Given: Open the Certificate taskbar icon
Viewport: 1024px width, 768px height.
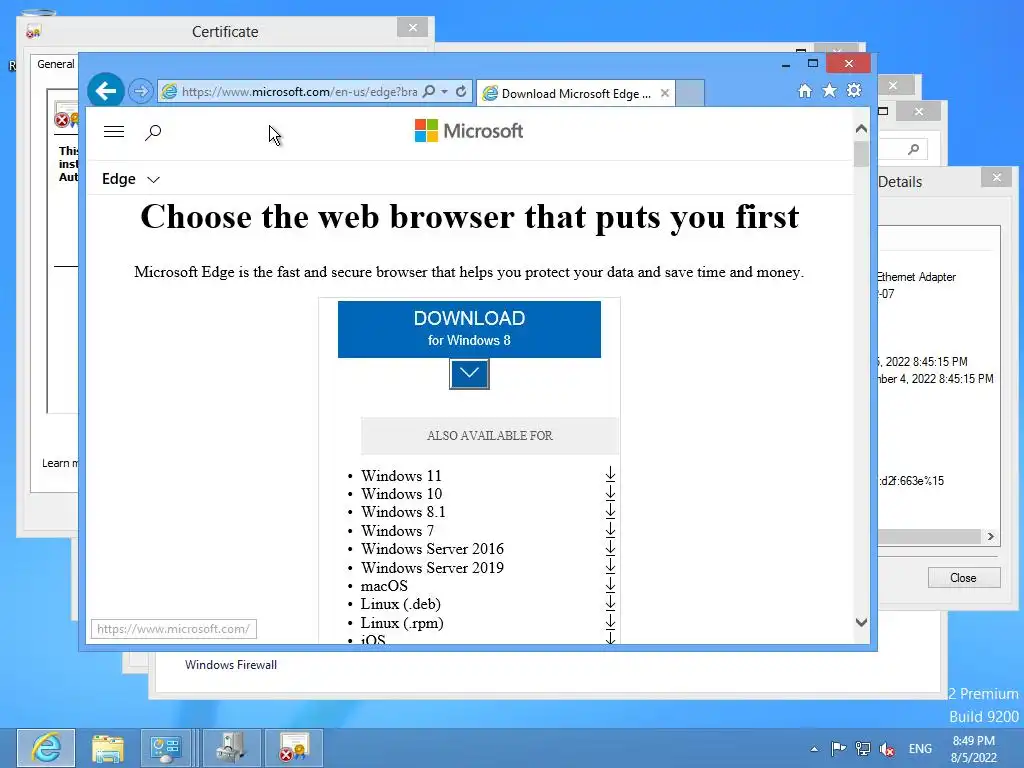Looking at the screenshot, I should 293,748.
